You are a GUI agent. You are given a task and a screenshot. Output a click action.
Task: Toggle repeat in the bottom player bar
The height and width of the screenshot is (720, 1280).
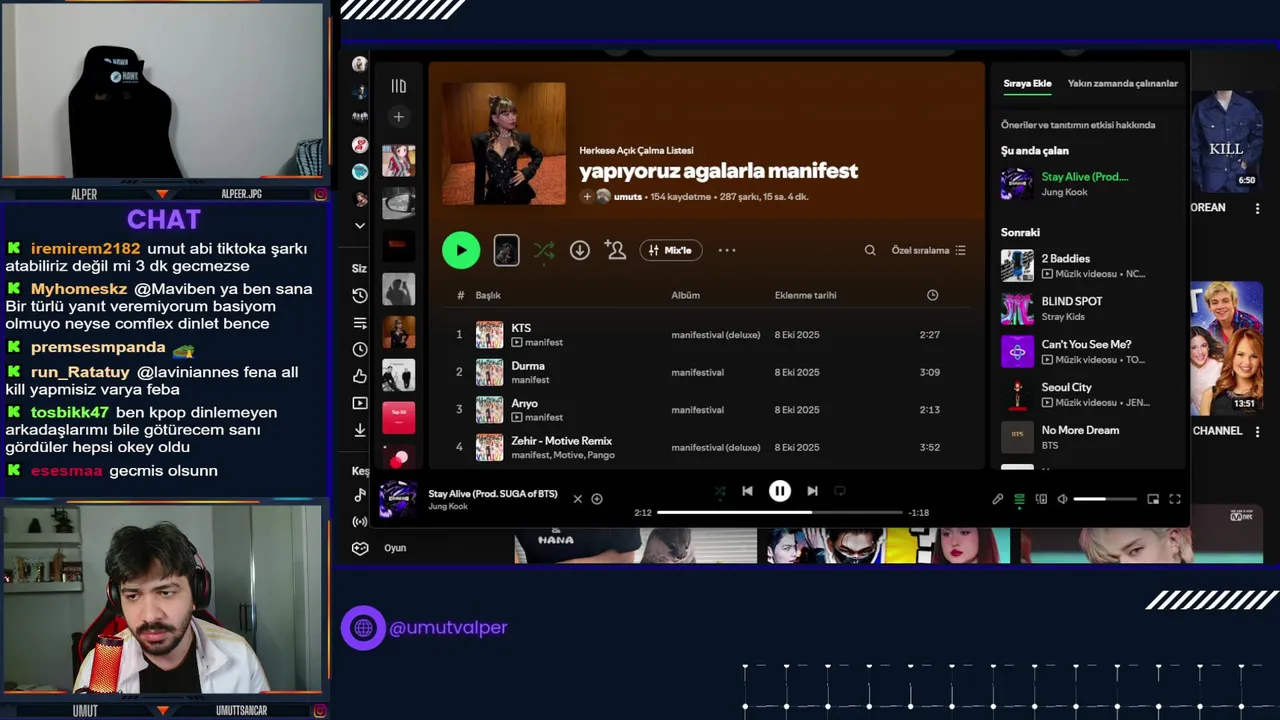point(840,491)
